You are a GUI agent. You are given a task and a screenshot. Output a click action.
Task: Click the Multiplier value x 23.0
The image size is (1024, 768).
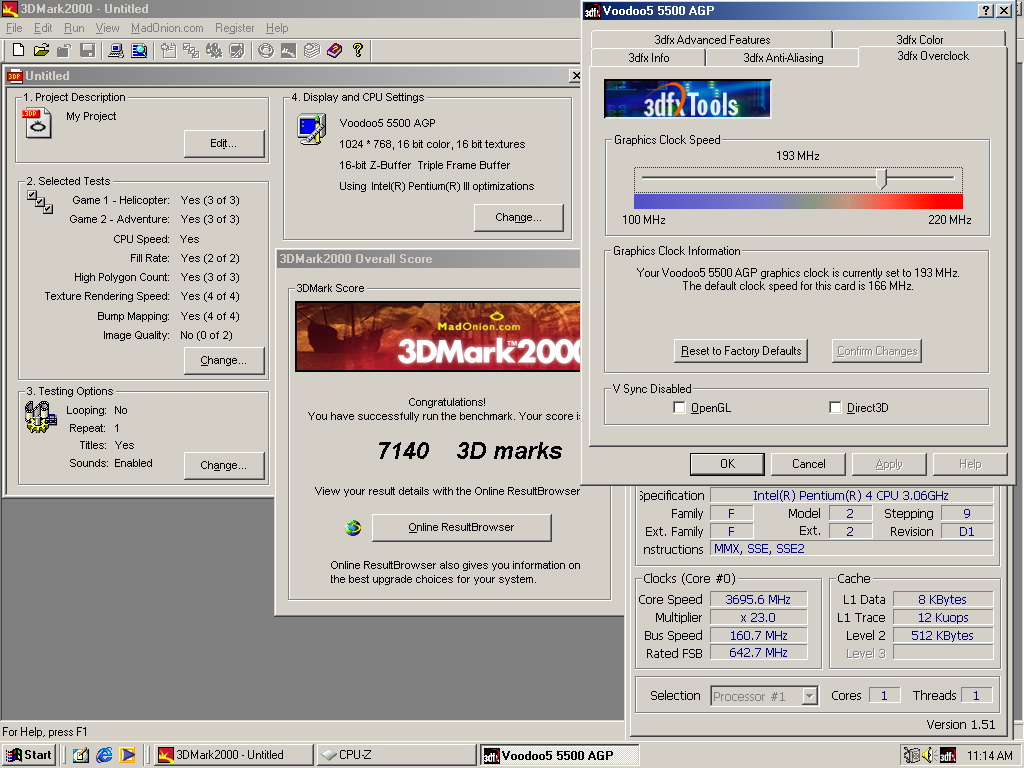click(758, 618)
